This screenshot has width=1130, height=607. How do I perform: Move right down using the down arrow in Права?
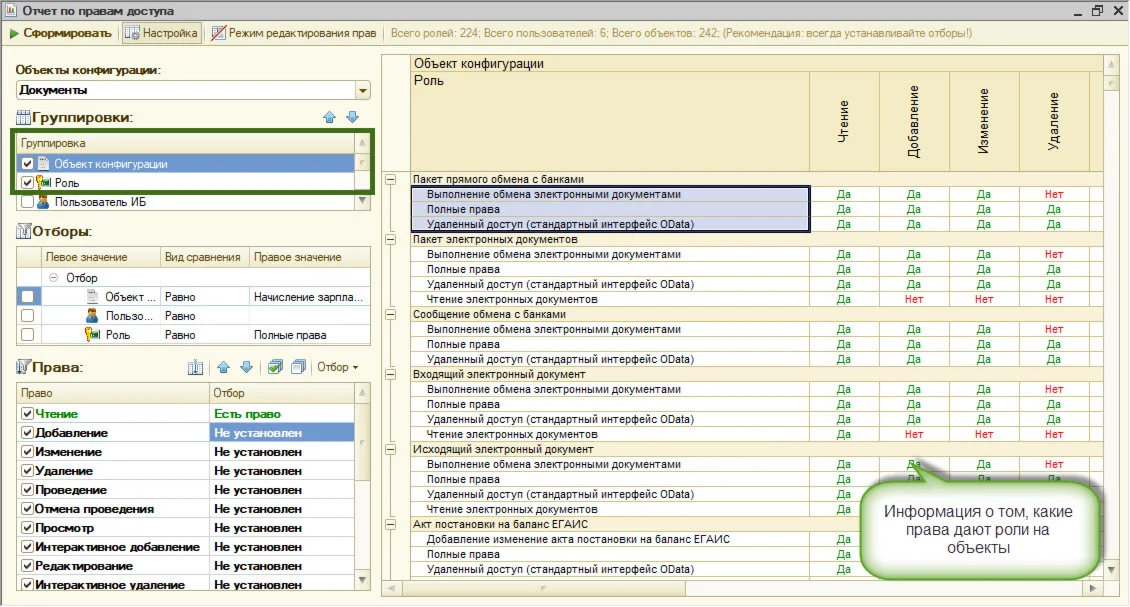point(246,368)
